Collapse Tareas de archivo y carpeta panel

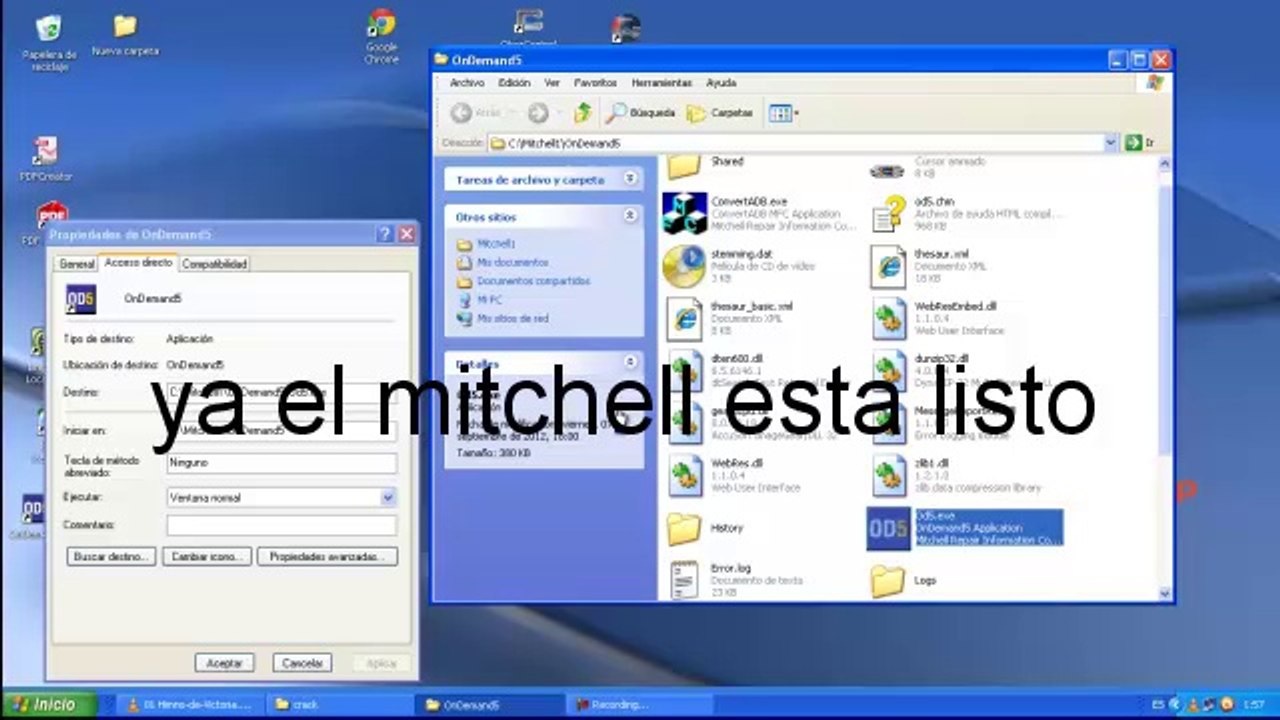coord(630,179)
